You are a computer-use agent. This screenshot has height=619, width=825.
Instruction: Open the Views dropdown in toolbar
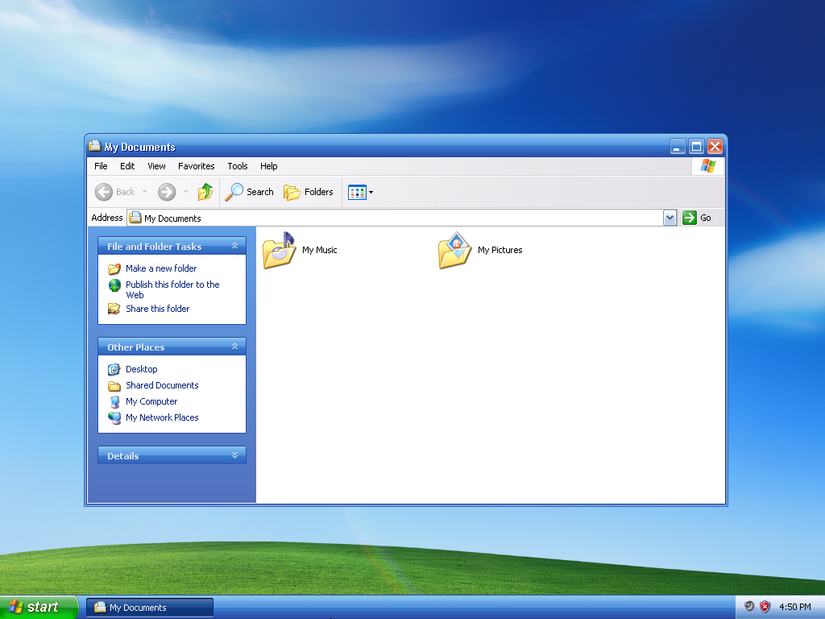(360, 192)
